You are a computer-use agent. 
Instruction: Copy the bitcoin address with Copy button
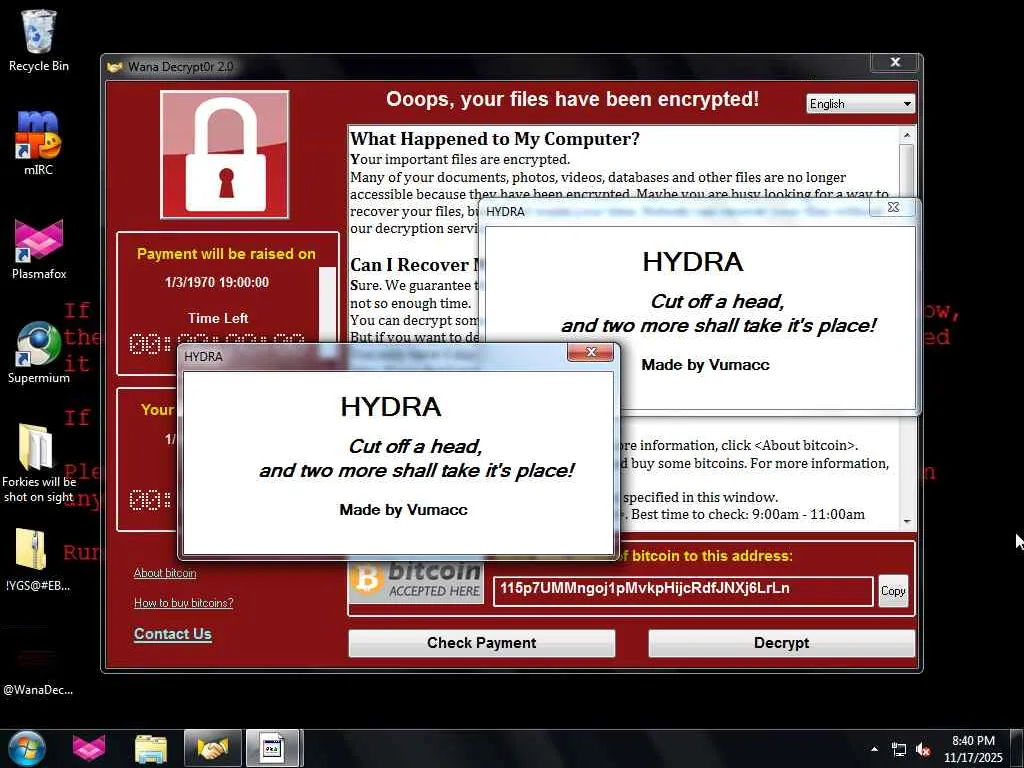pos(893,591)
